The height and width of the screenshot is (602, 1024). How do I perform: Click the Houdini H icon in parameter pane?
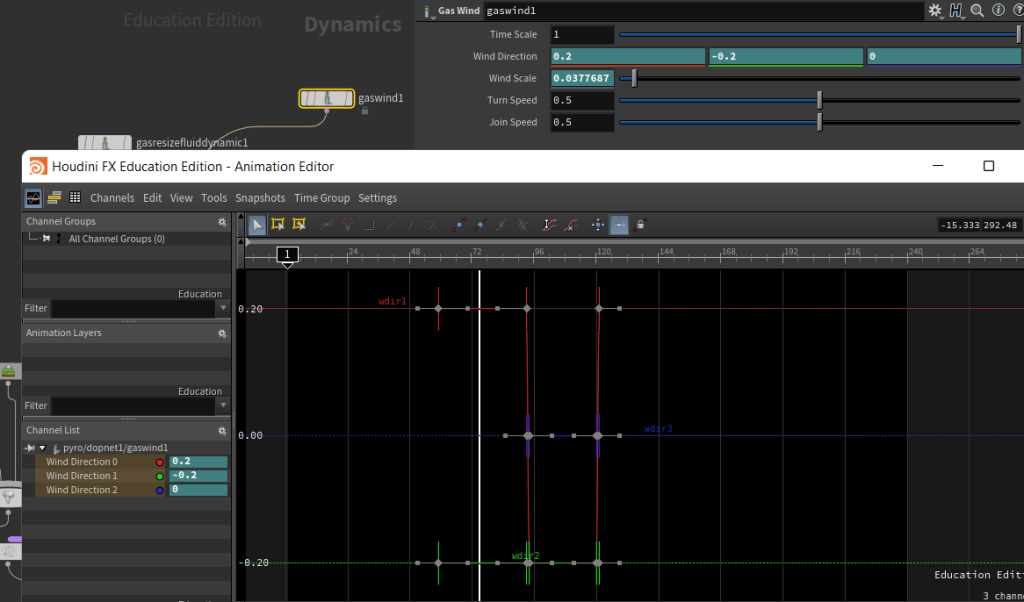point(956,10)
